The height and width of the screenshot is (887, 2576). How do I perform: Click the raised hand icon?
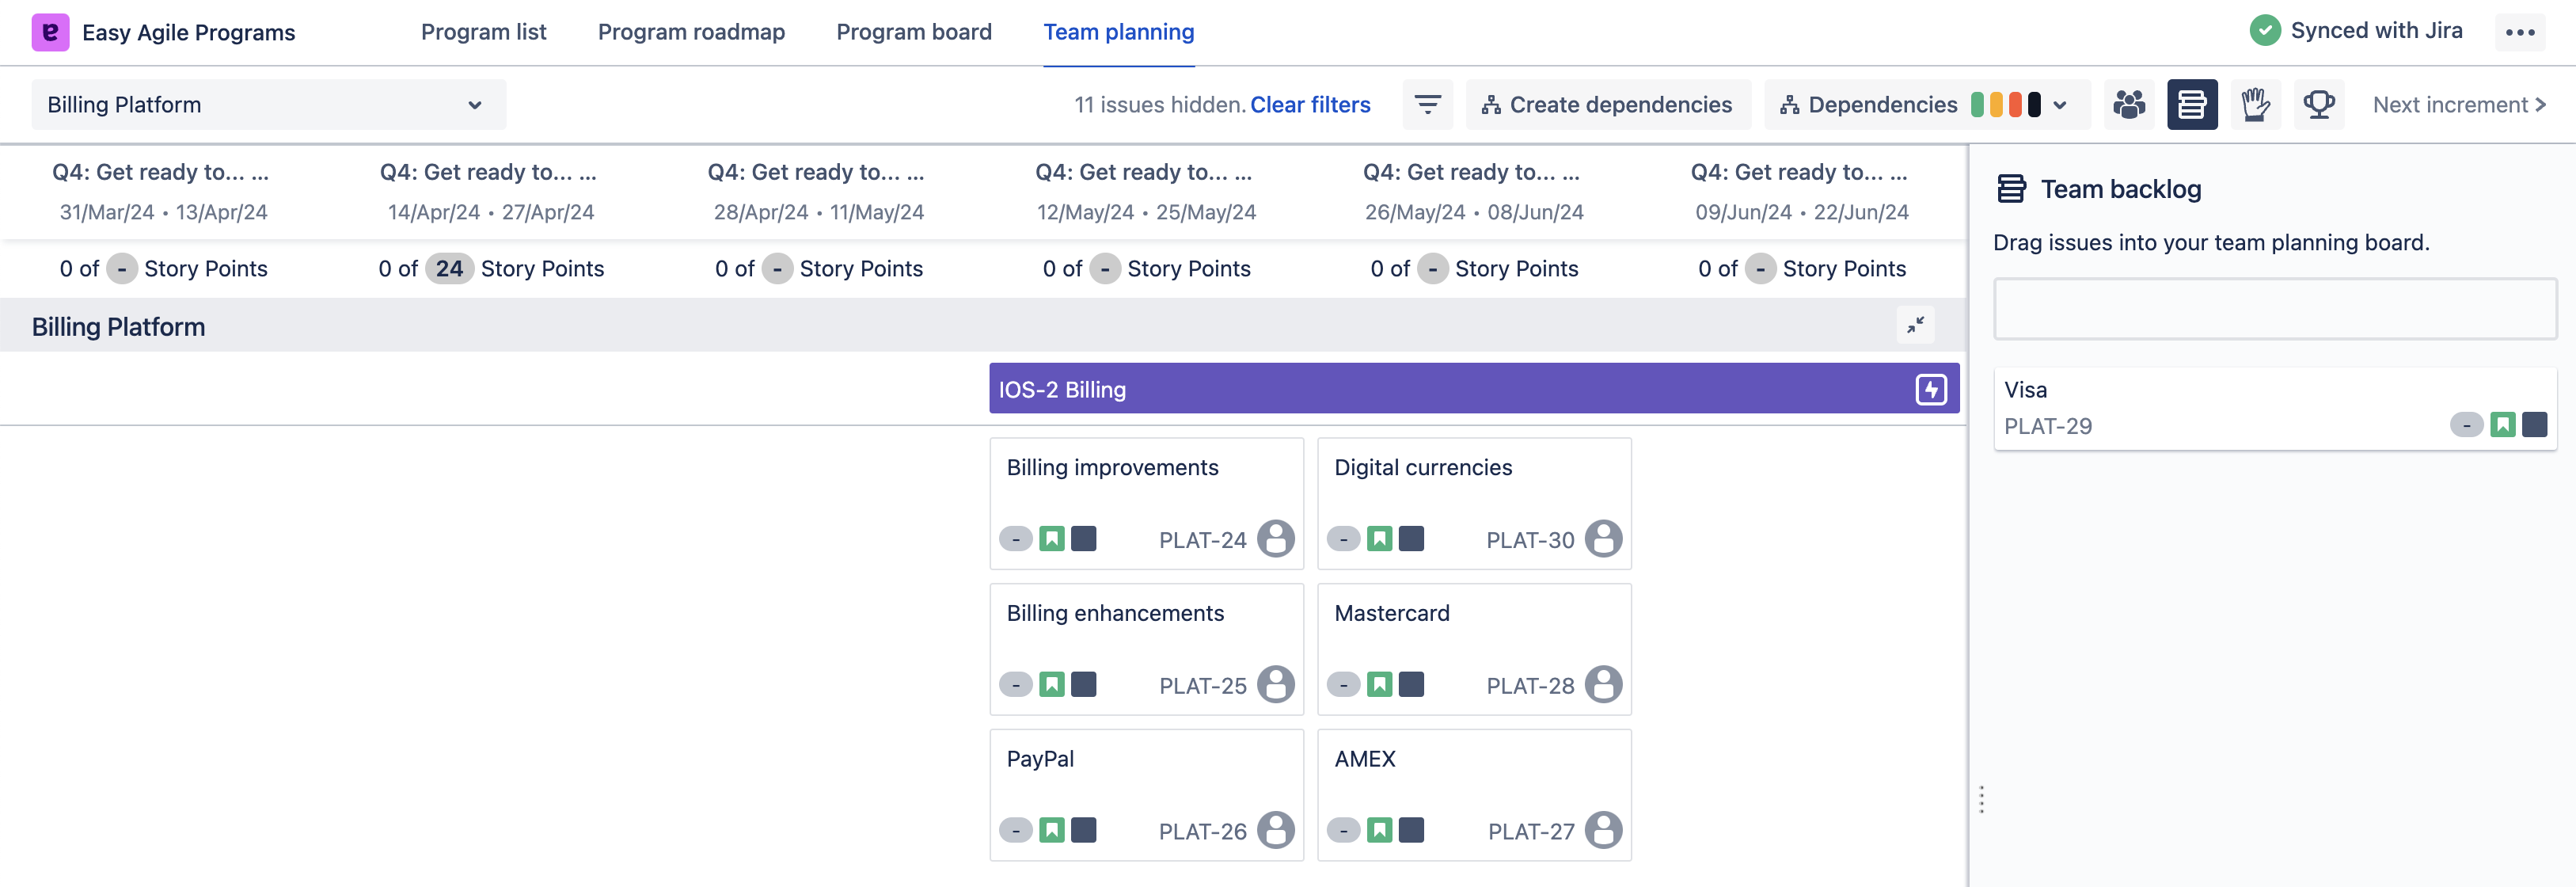click(x=2255, y=105)
